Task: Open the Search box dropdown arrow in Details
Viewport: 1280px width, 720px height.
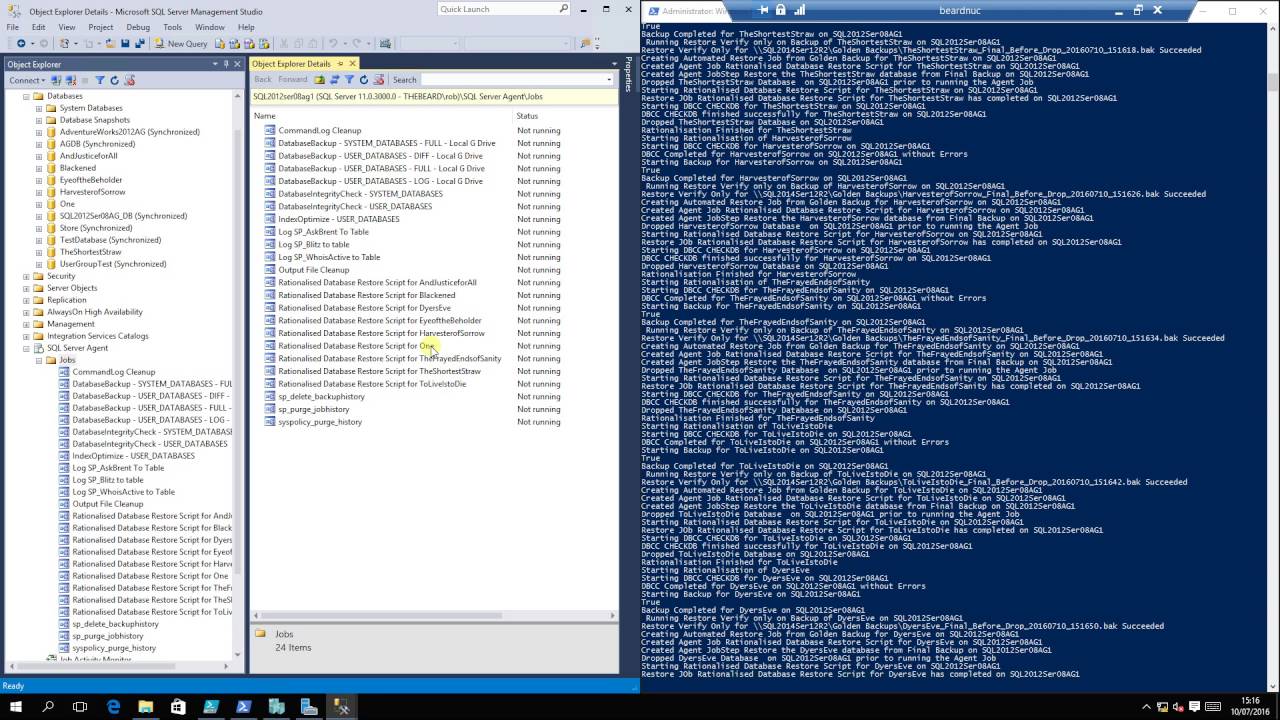Action: tap(609, 79)
